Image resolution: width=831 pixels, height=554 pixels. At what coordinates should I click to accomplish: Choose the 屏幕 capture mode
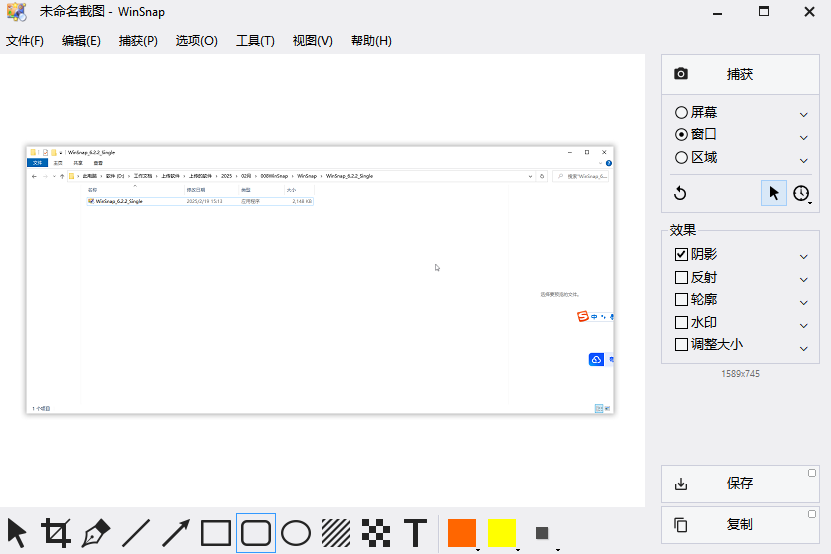click(696, 112)
